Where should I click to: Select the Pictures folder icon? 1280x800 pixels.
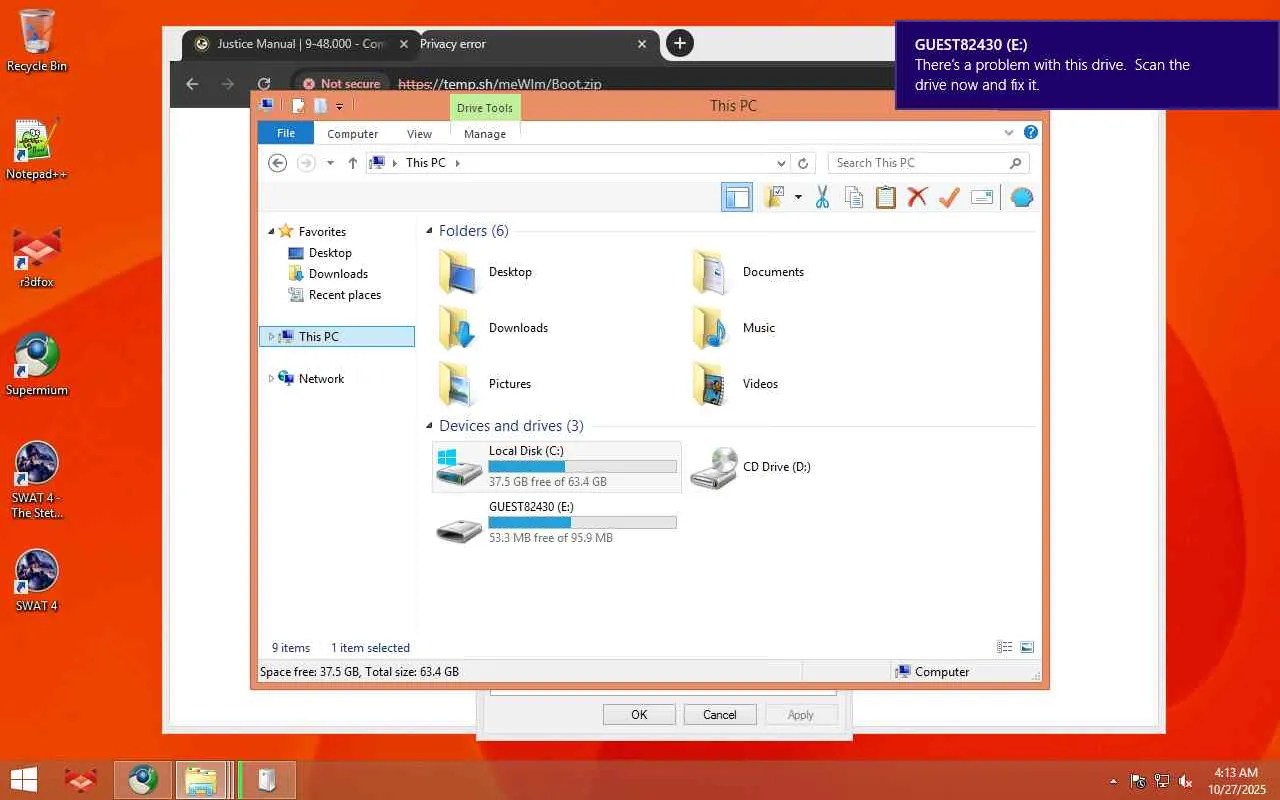pyautogui.click(x=458, y=384)
